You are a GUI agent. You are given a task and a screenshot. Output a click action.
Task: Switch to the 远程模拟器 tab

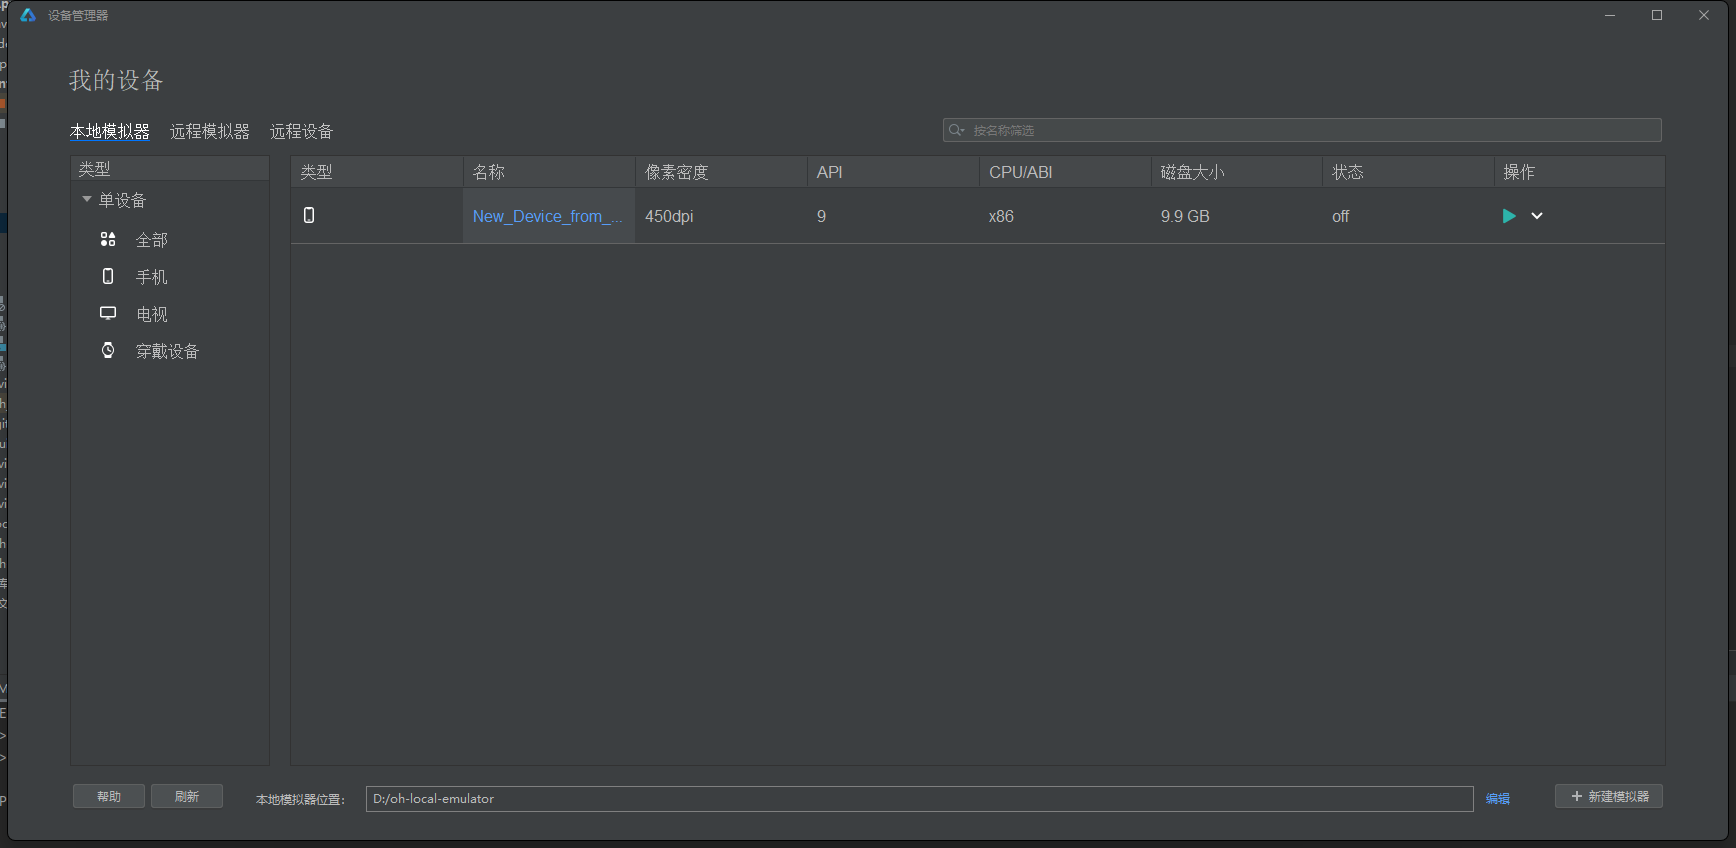(x=210, y=131)
